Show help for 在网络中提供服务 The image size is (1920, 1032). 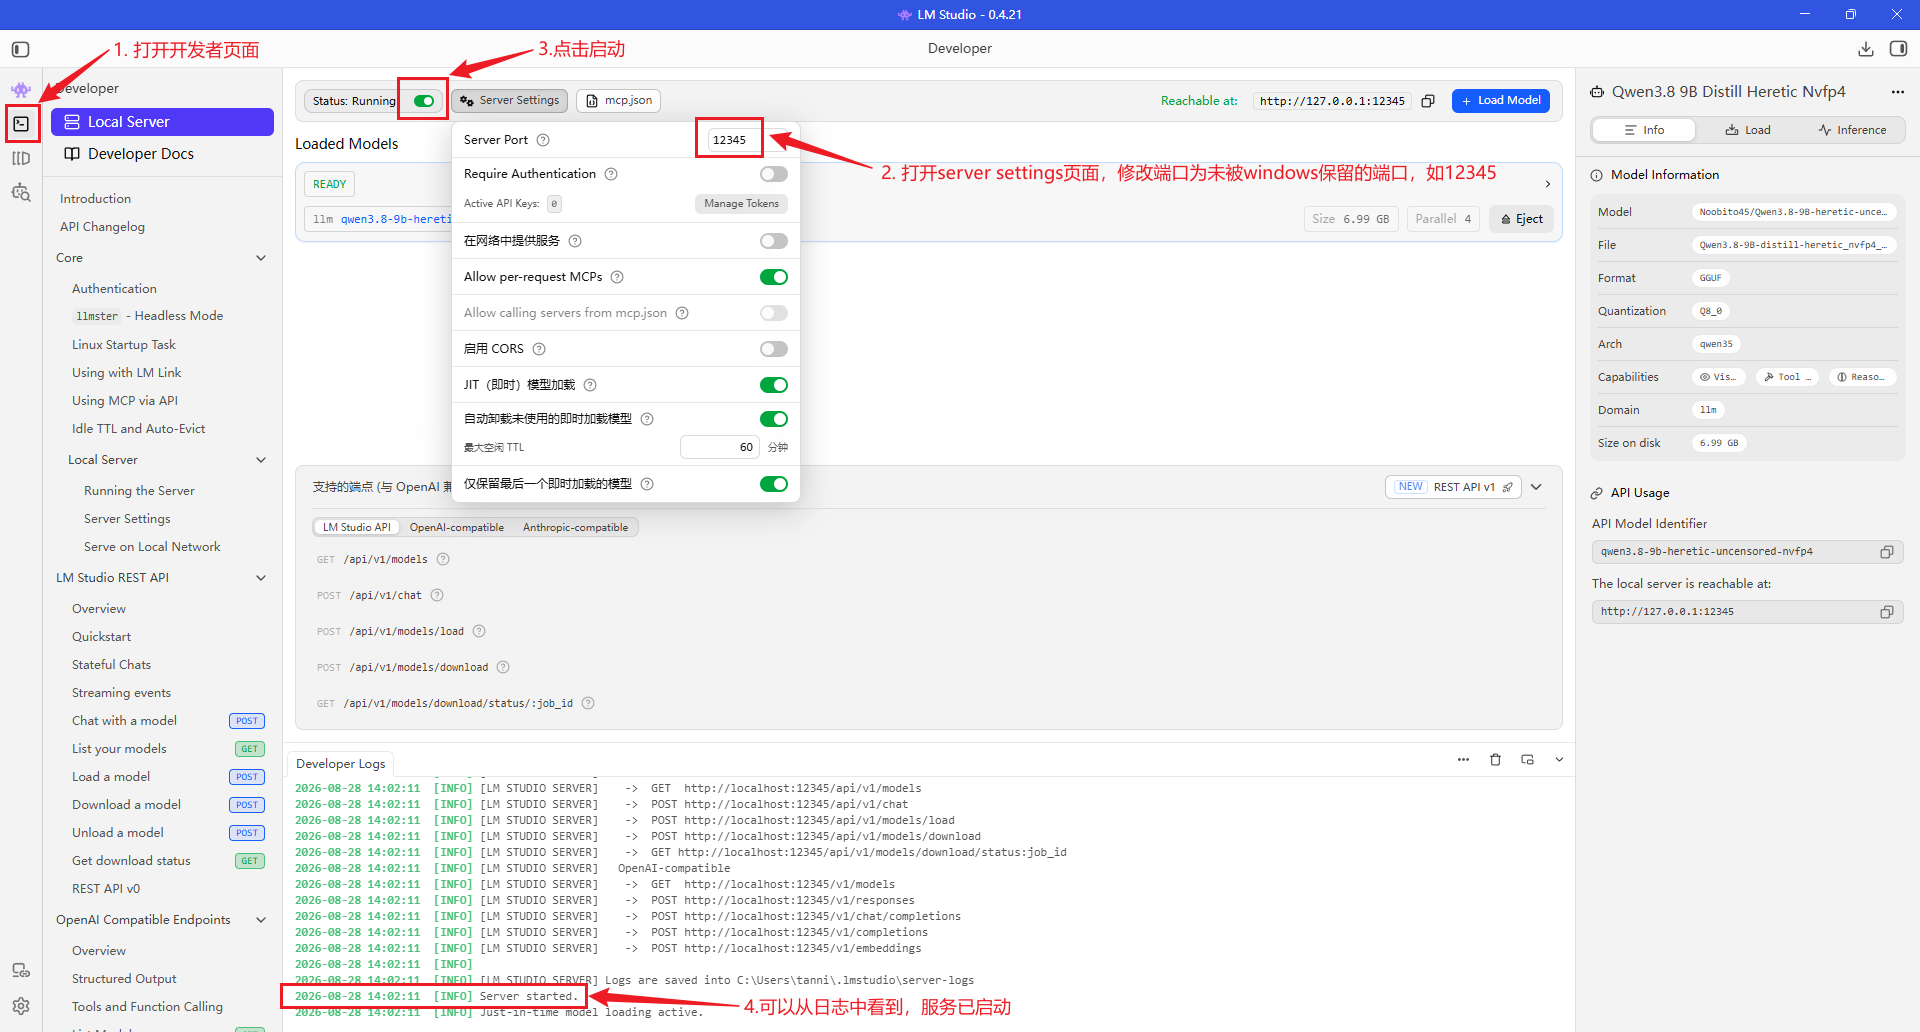[x=575, y=241]
